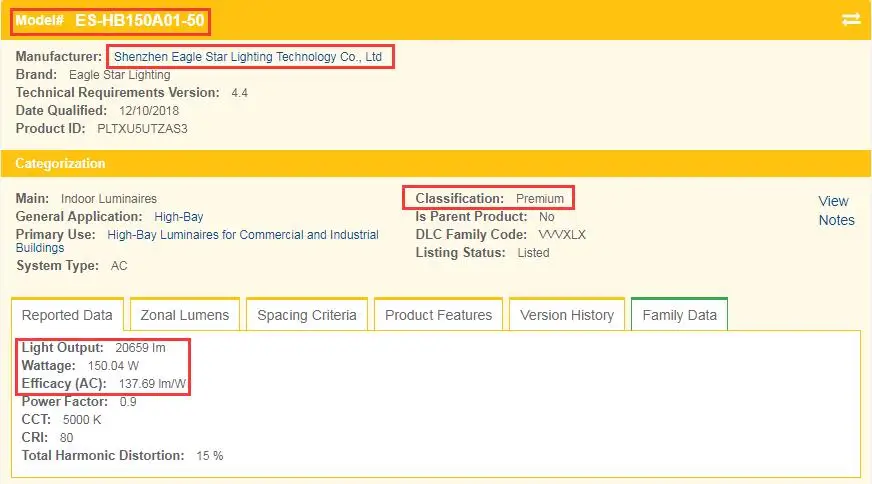
Task: Click the Categorization section header
Action: coord(60,163)
